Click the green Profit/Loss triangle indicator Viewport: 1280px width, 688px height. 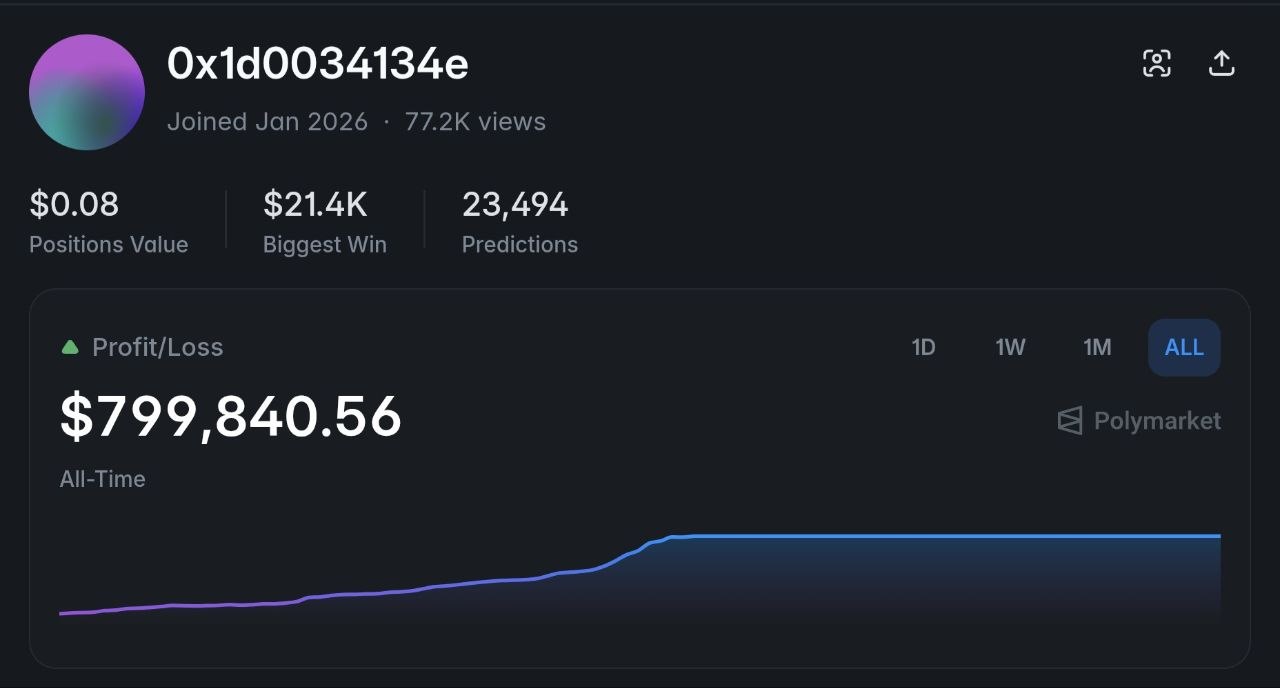pos(69,347)
